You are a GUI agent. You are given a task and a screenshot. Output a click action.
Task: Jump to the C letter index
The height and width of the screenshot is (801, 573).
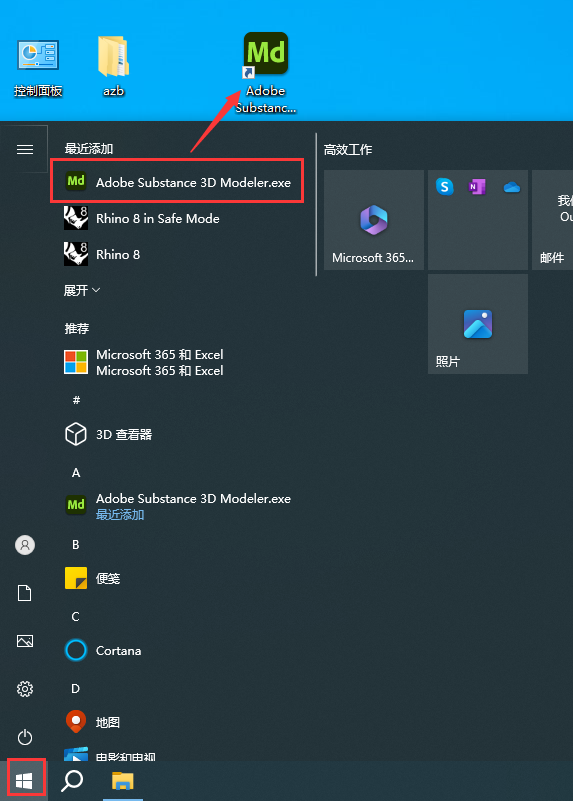click(76, 617)
